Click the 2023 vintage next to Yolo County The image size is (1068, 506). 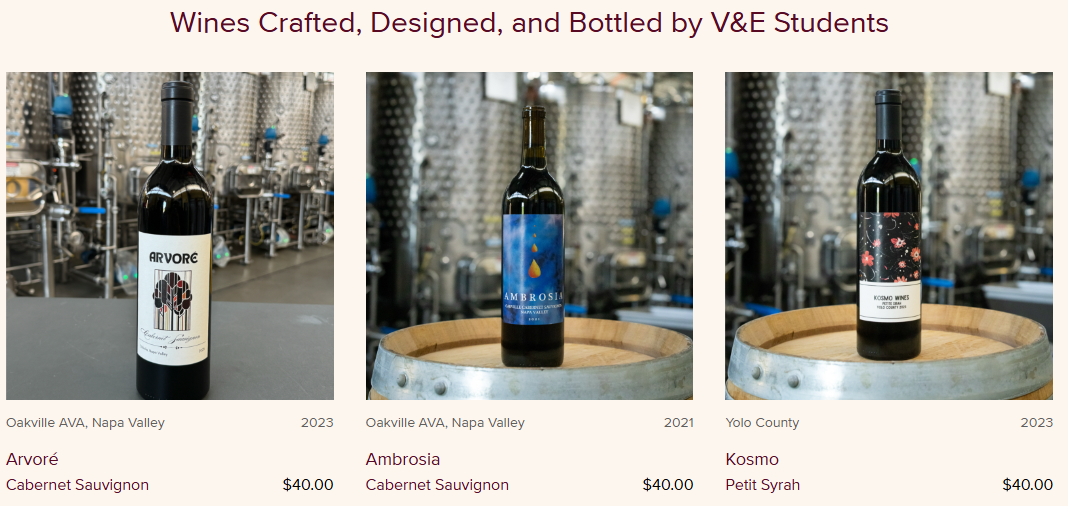point(1037,423)
